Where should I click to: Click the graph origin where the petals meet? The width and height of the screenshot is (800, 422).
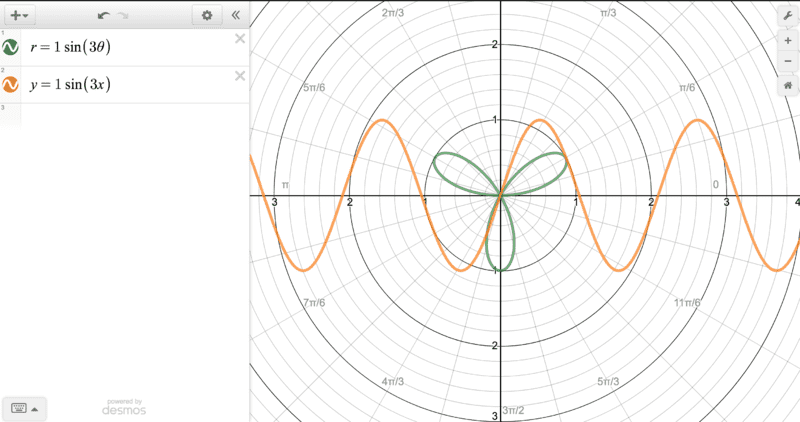tap(499, 196)
